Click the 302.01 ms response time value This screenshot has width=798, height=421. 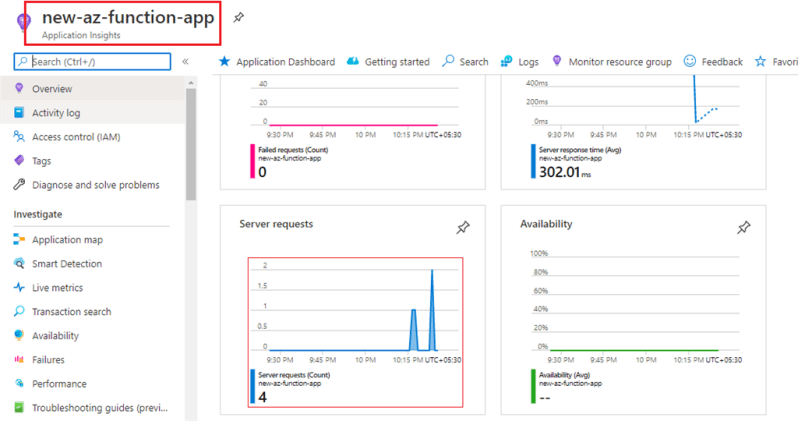click(x=565, y=172)
